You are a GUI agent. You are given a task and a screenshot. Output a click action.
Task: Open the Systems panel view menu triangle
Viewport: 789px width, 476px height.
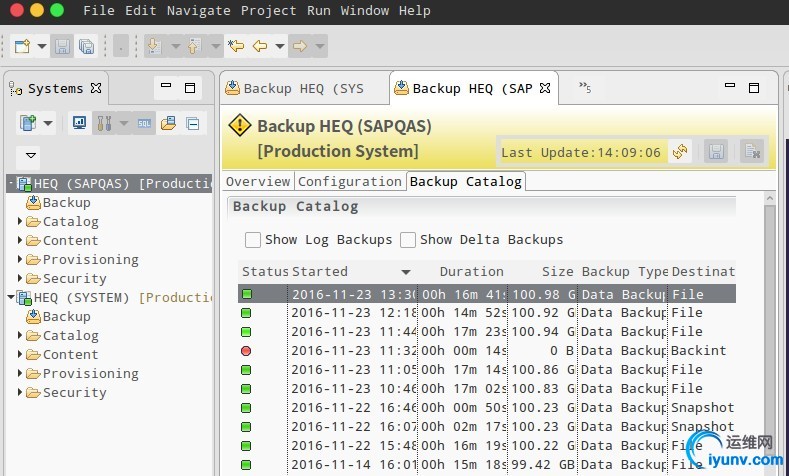point(31,156)
